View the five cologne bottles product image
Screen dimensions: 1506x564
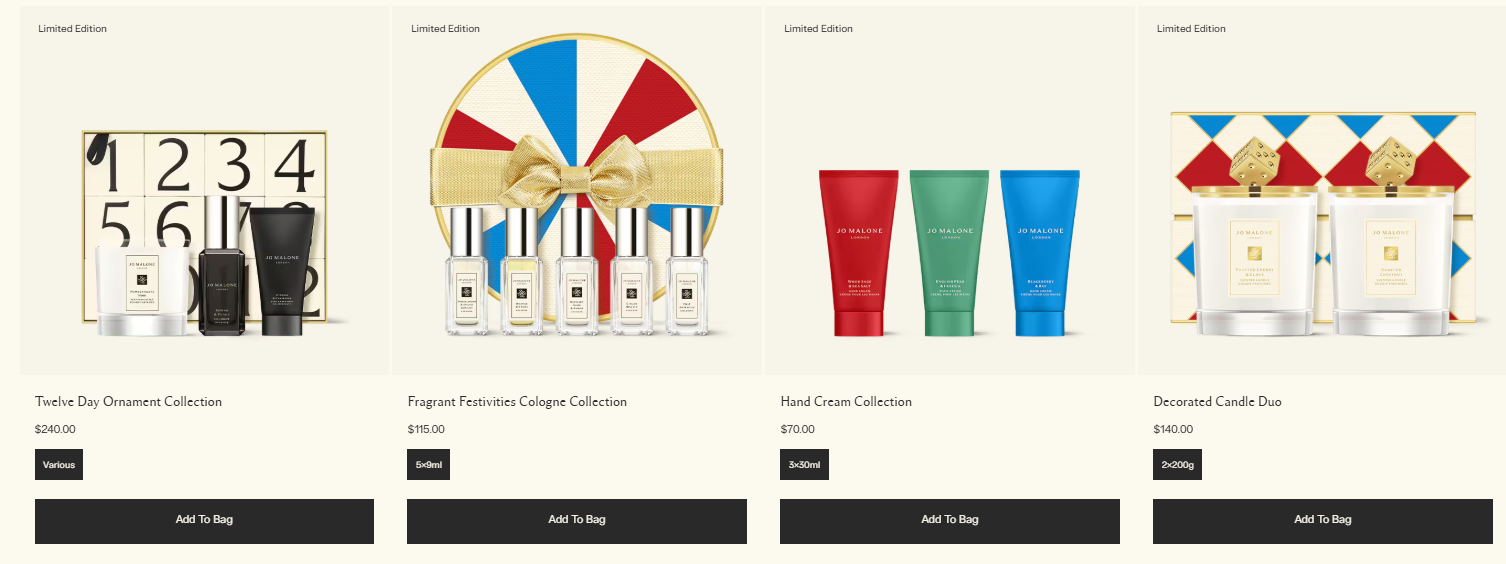pos(577,190)
